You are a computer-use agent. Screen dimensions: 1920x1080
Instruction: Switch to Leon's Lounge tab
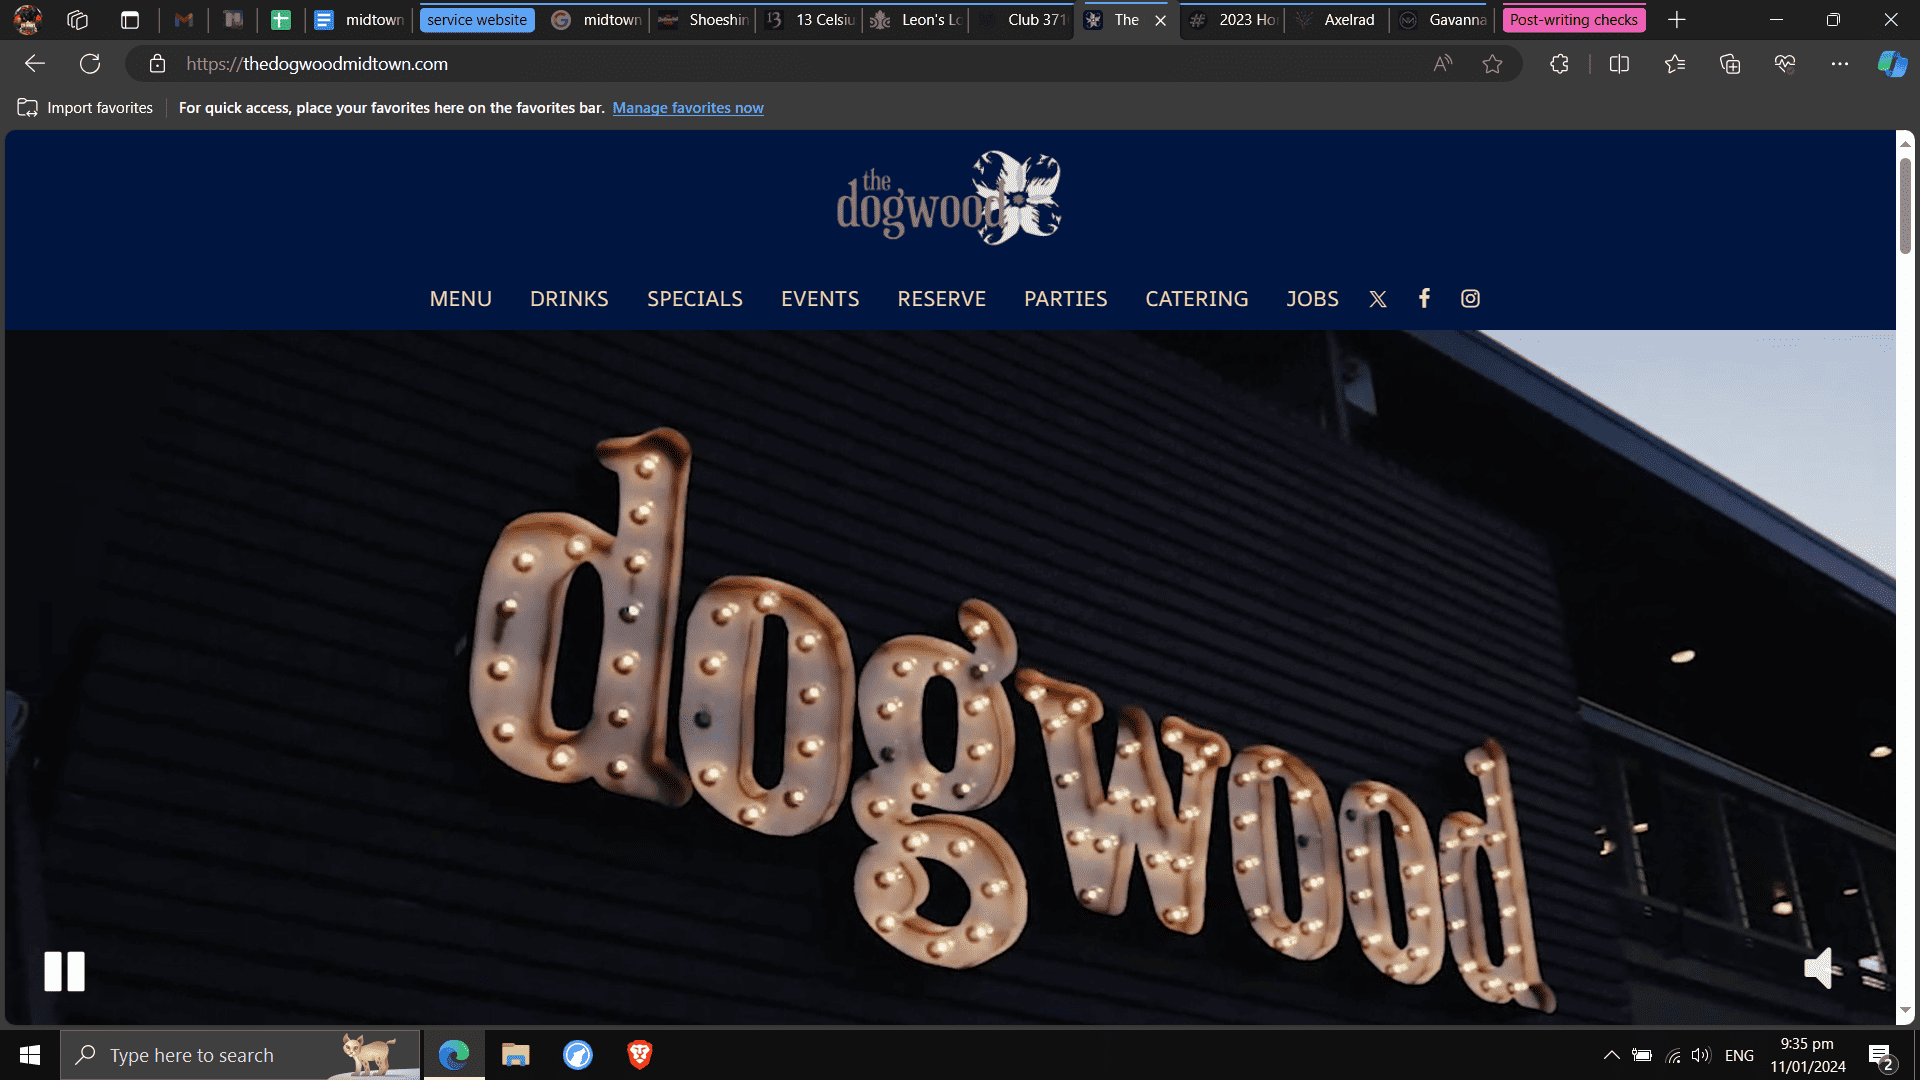coord(916,20)
